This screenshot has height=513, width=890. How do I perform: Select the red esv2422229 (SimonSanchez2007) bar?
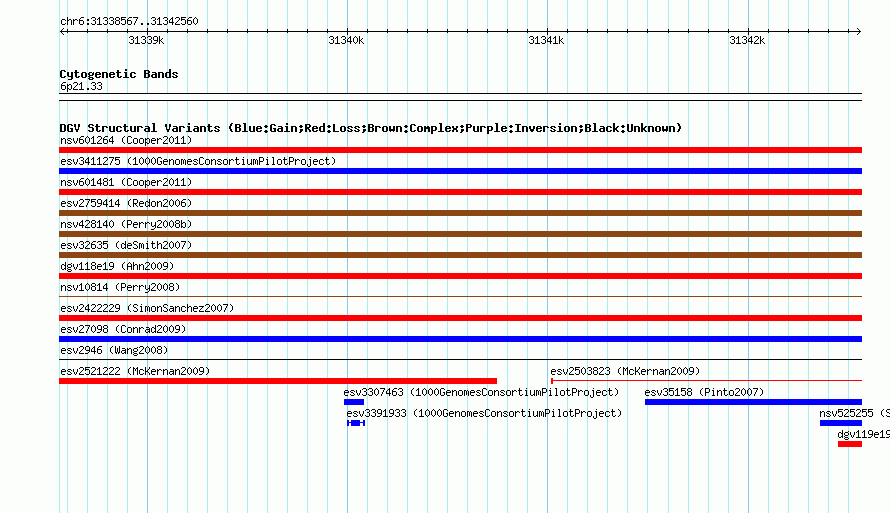point(460,318)
